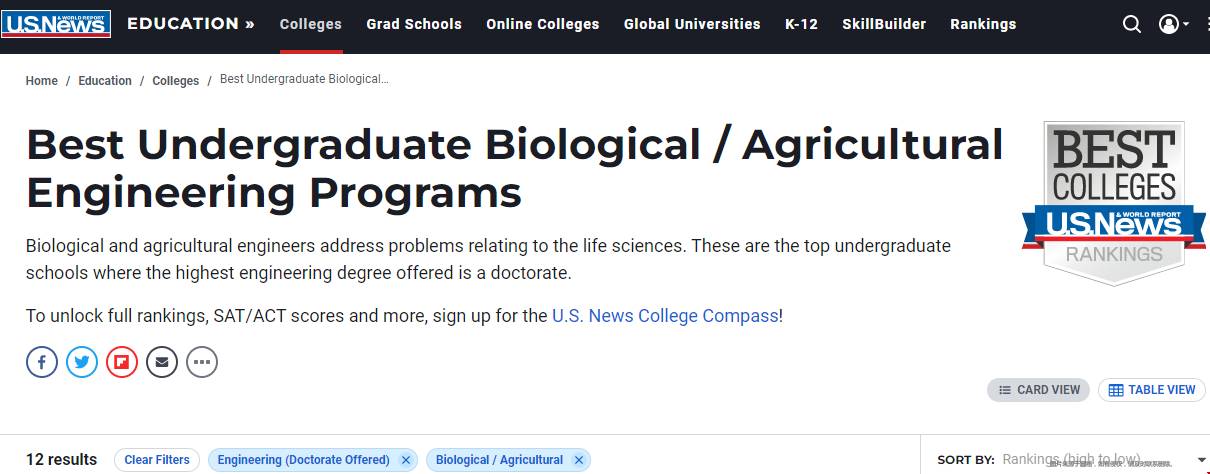Image resolution: width=1210 pixels, height=474 pixels.
Task: Go to Colleges breadcrumb link
Action: pos(176,81)
